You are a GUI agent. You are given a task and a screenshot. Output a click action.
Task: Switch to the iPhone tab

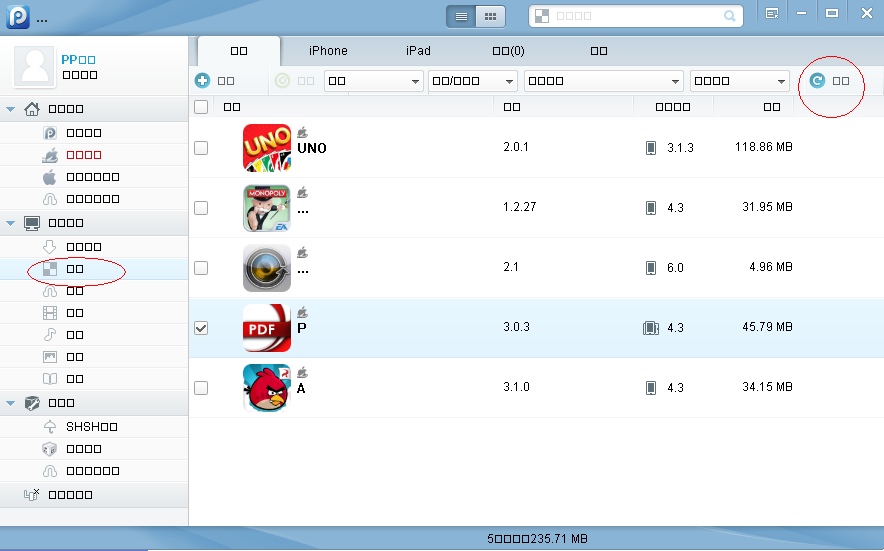pos(328,51)
